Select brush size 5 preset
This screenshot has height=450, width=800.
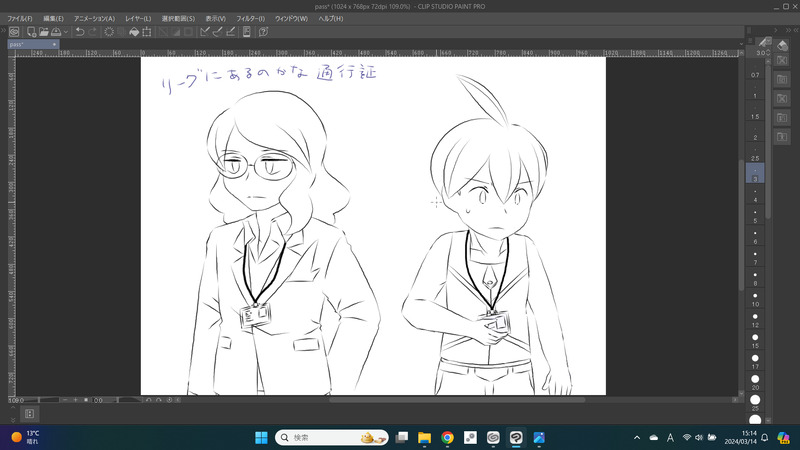755,217
